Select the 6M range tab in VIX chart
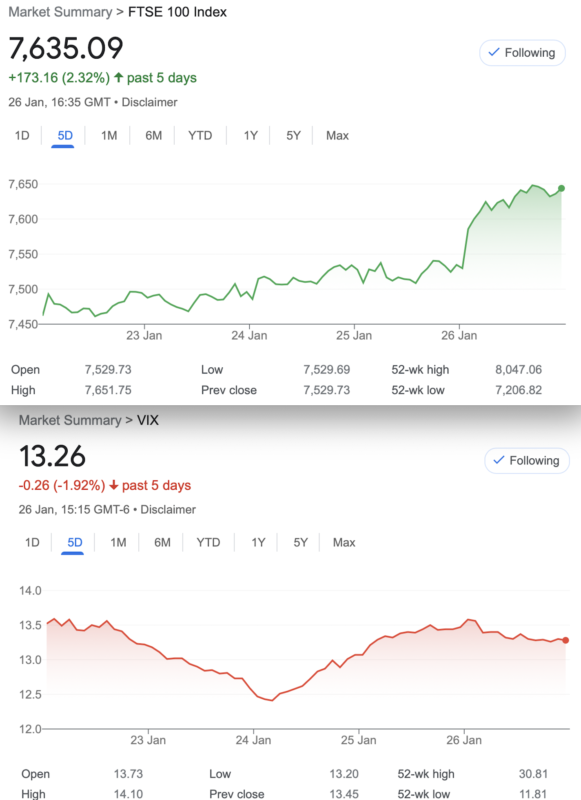Screen dimensions: 581x800 (162, 542)
